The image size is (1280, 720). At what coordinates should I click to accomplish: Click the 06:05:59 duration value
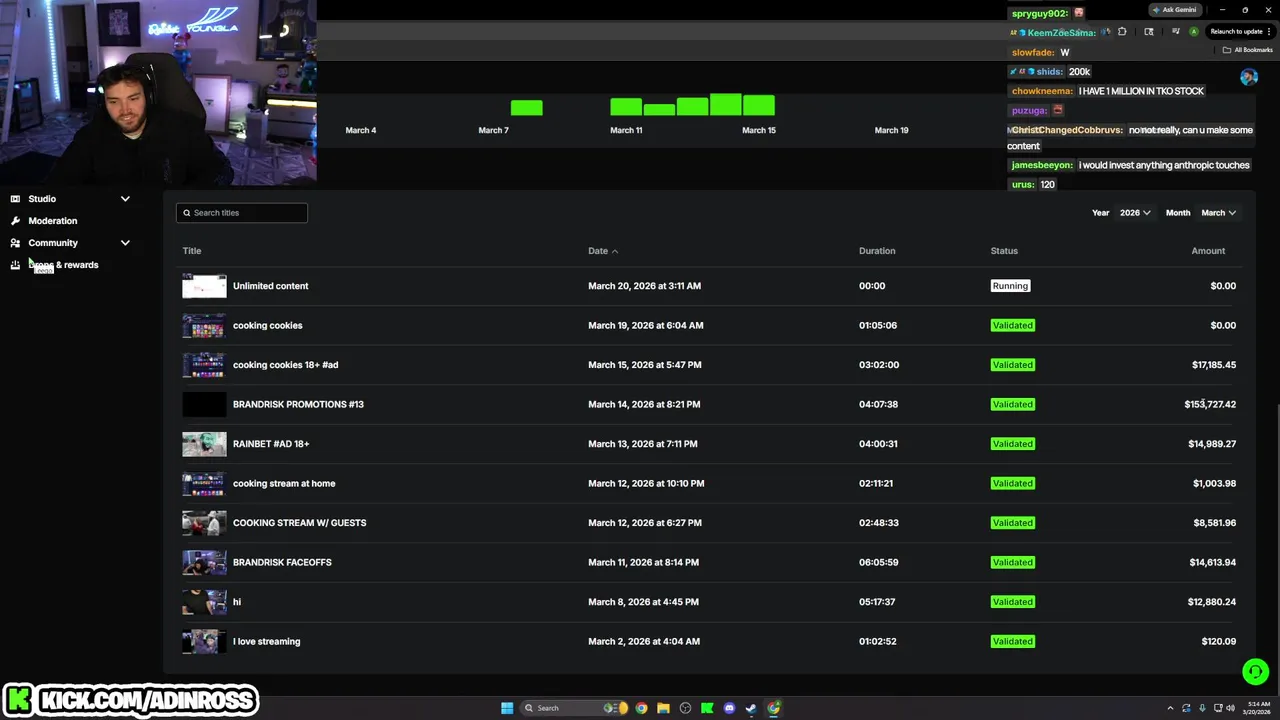879,562
